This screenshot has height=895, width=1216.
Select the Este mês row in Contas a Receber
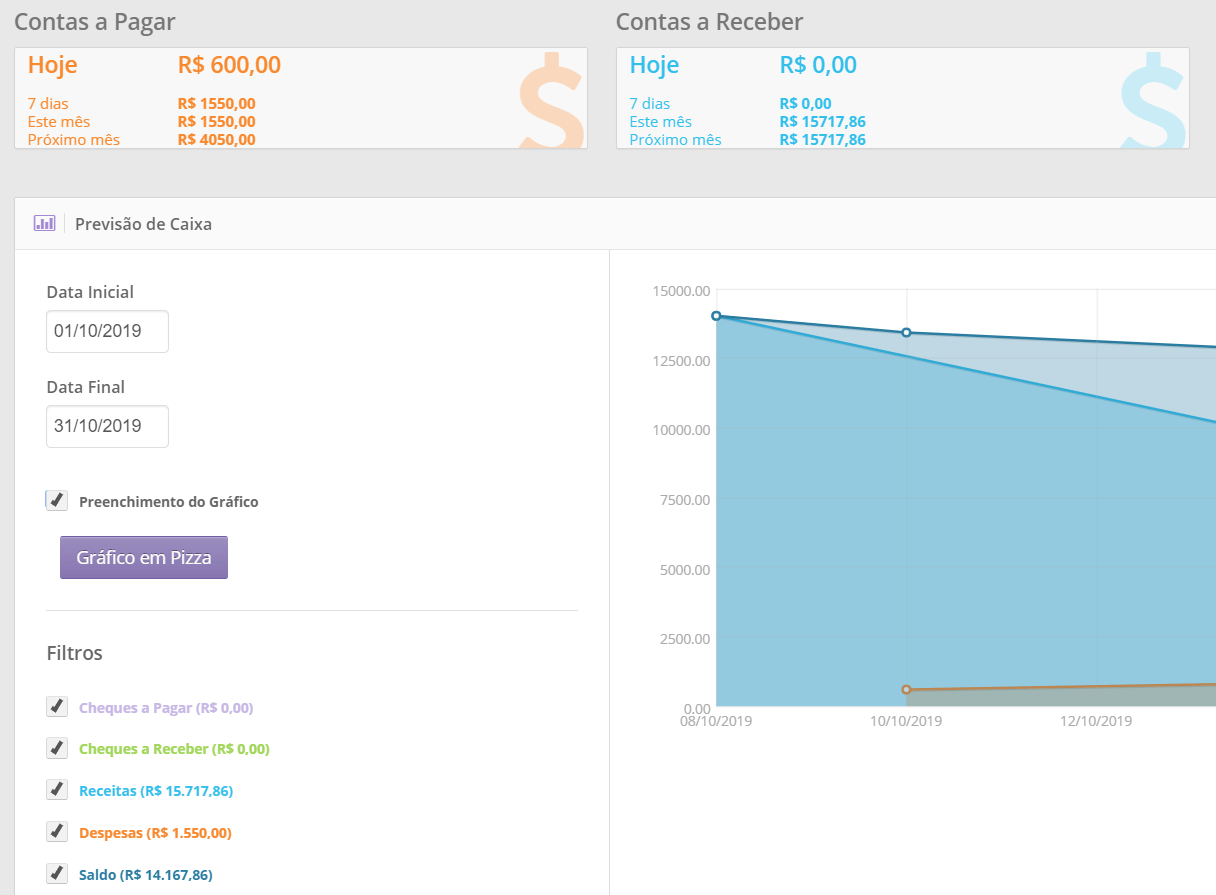(747, 122)
